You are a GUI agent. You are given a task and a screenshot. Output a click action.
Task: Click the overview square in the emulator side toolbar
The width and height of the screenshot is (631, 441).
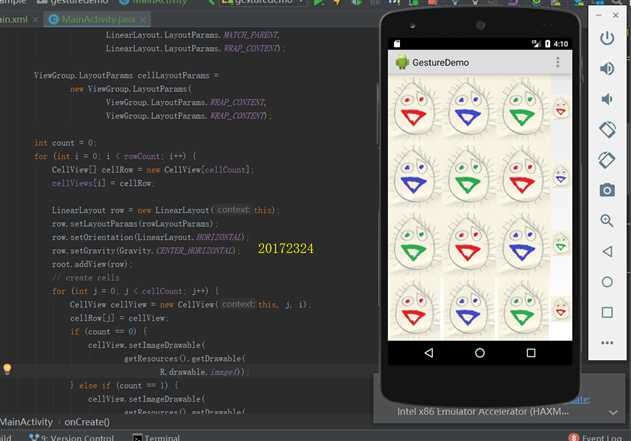click(x=607, y=312)
